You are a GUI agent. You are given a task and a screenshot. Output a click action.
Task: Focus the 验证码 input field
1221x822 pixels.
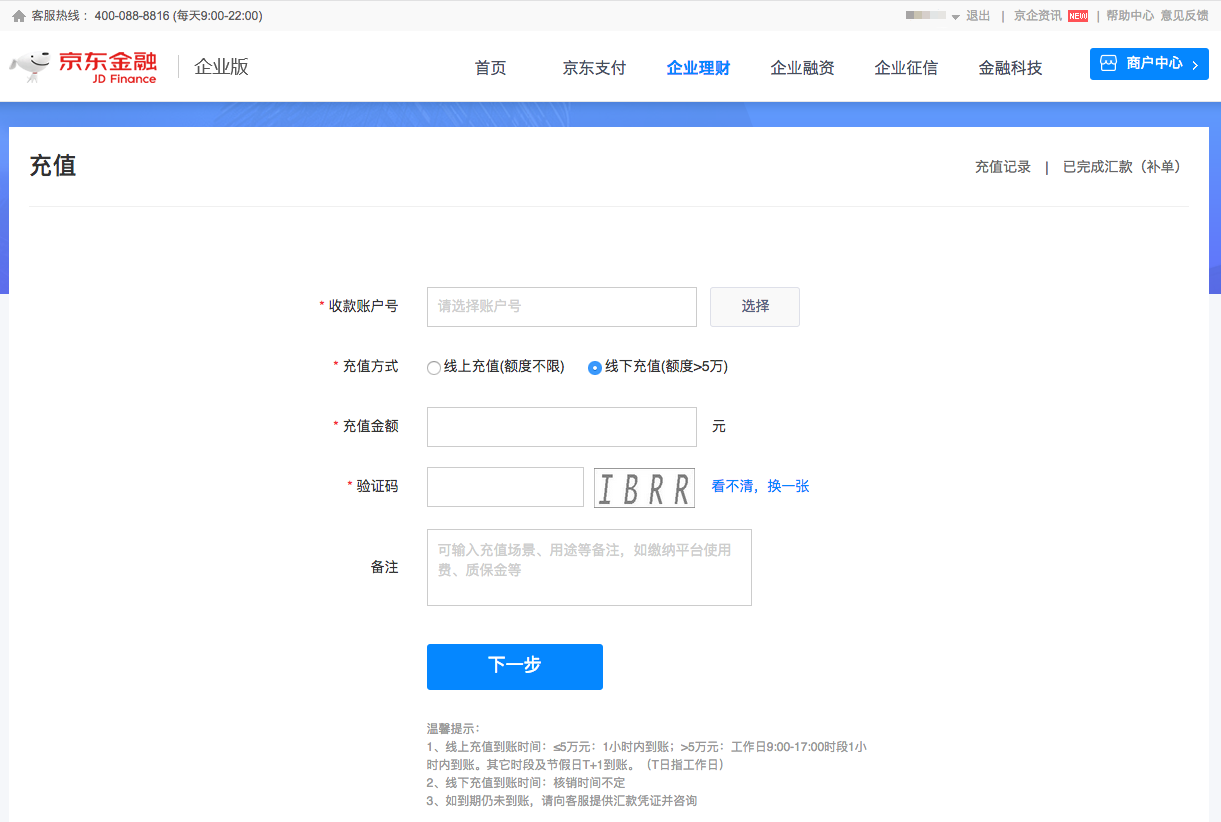[x=505, y=487]
